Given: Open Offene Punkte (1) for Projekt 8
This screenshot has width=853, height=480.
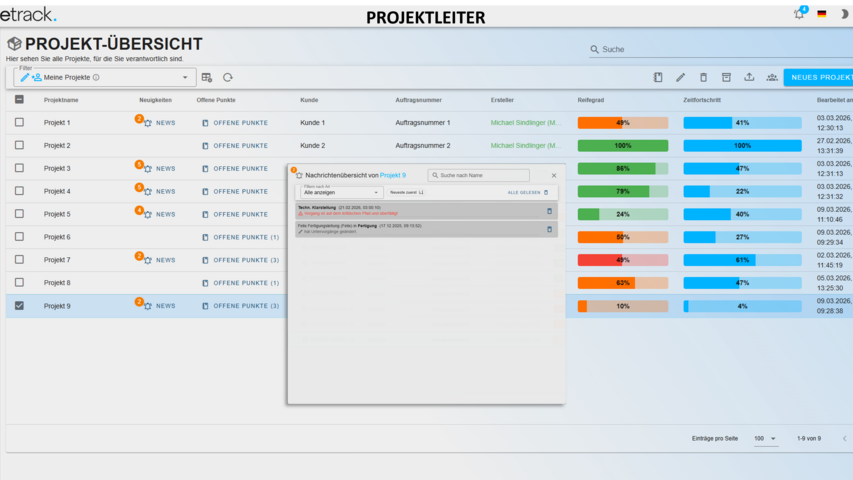Looking at the screenshot, I should pos(240,283).
